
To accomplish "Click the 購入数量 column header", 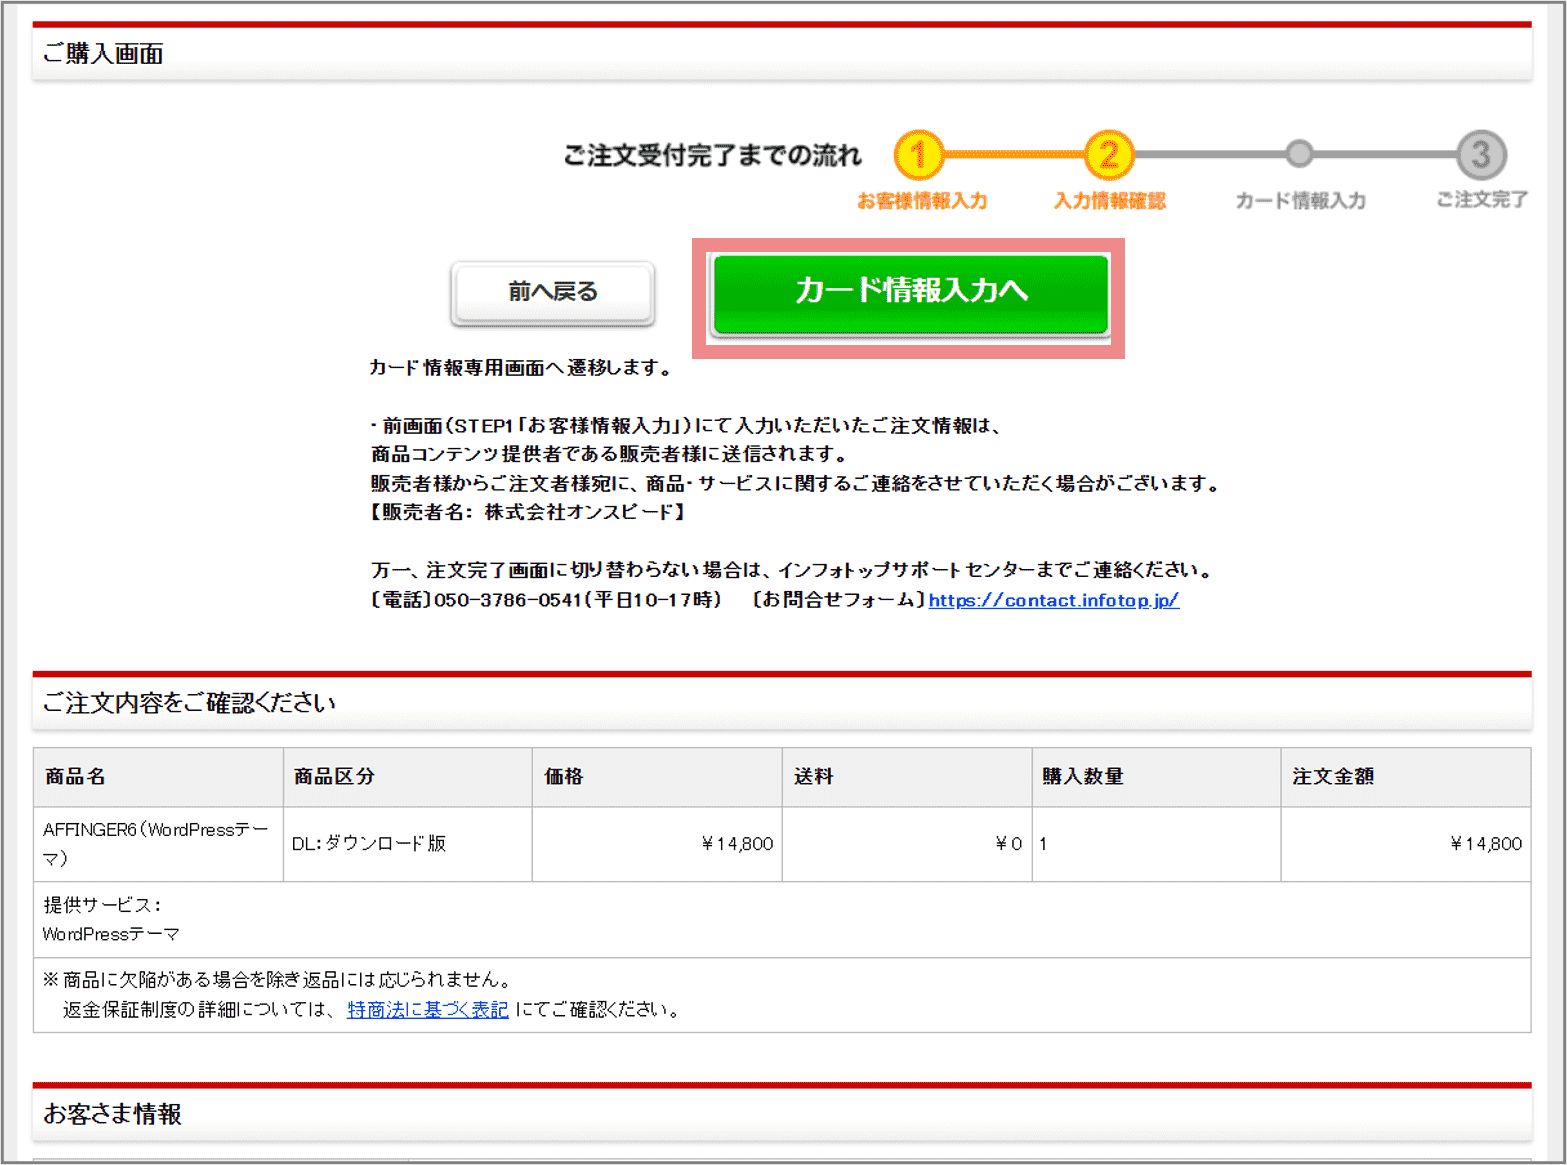I will tap(1083, 777).
